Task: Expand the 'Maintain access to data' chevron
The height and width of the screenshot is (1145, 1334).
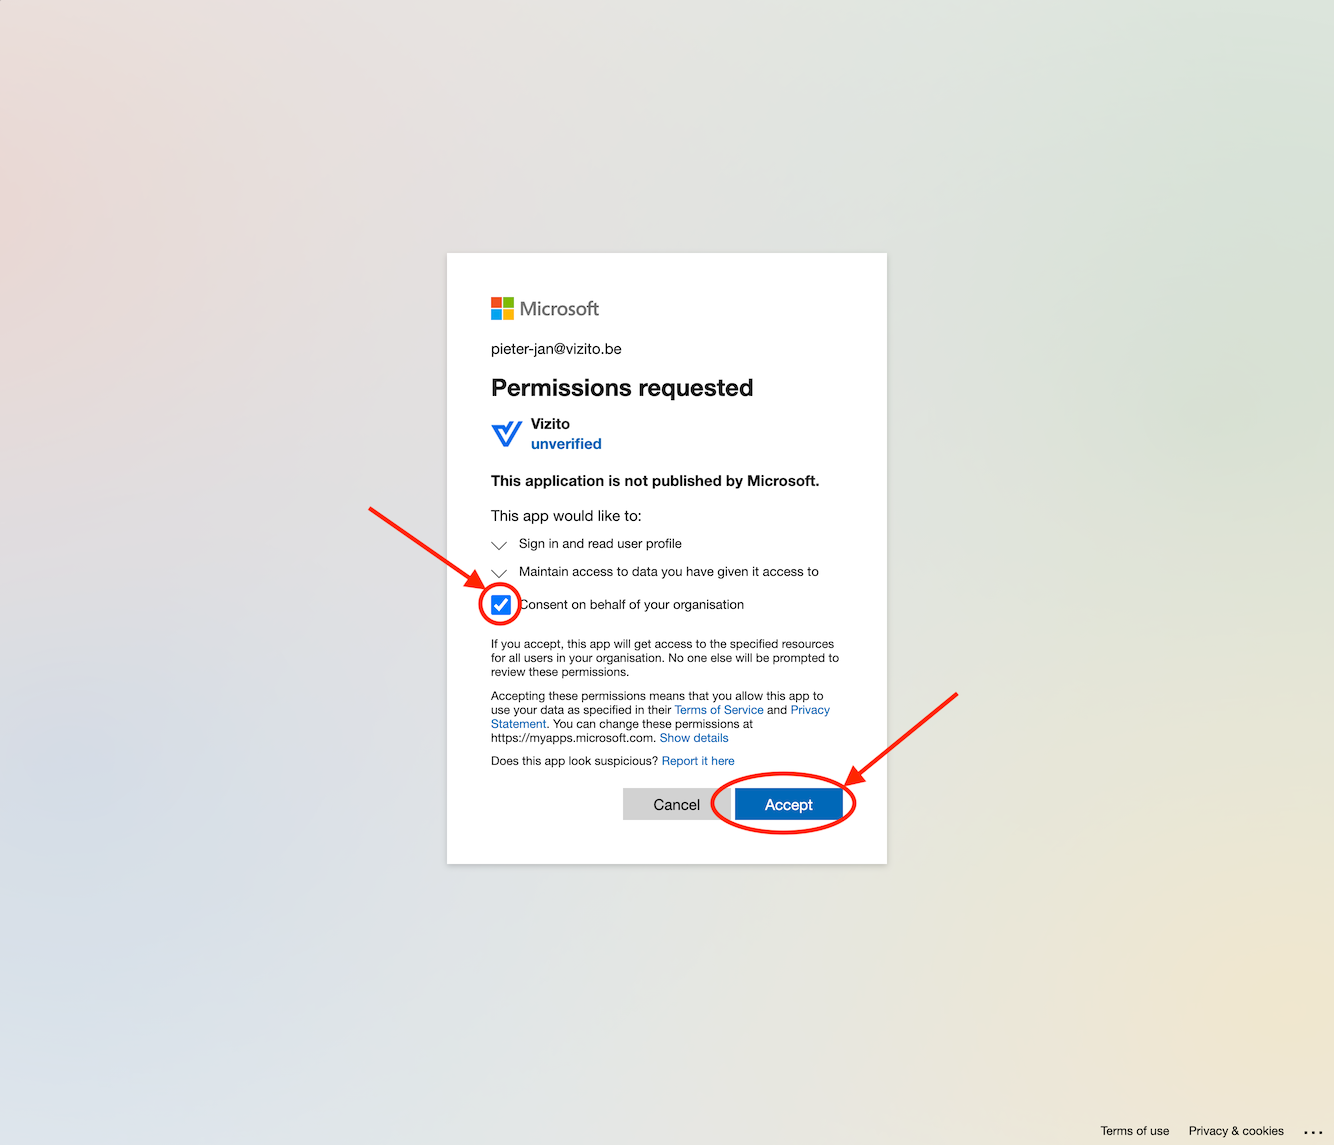Action: tap(499, 573)
